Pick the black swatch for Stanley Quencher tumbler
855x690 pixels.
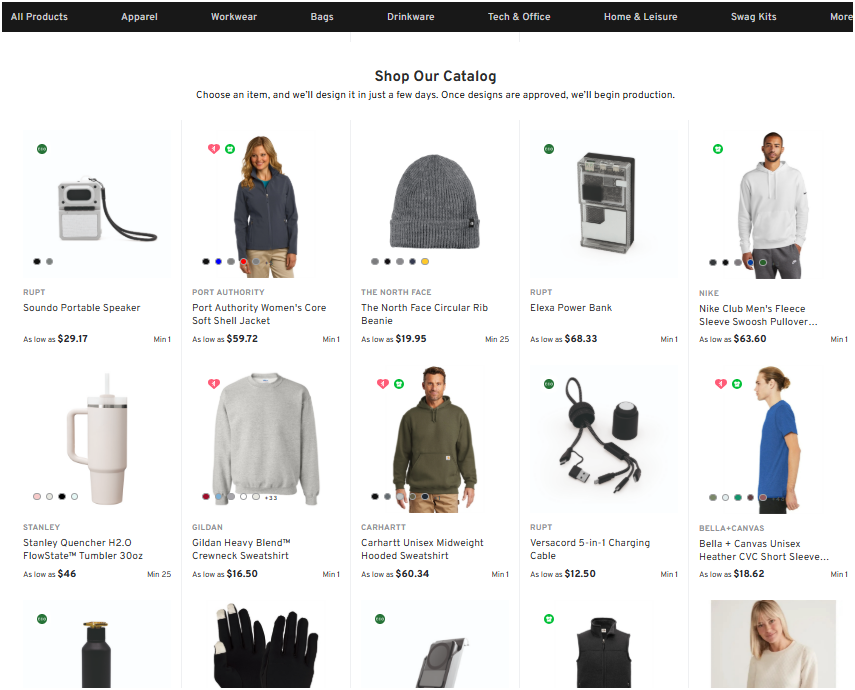coord(62,497)
